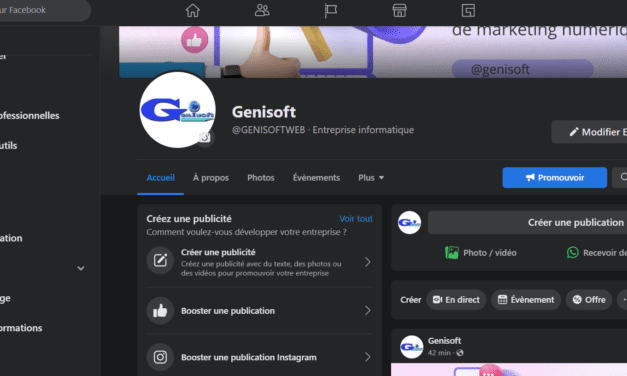
Task: Click the Modifier button
Action: coord(589,132)
